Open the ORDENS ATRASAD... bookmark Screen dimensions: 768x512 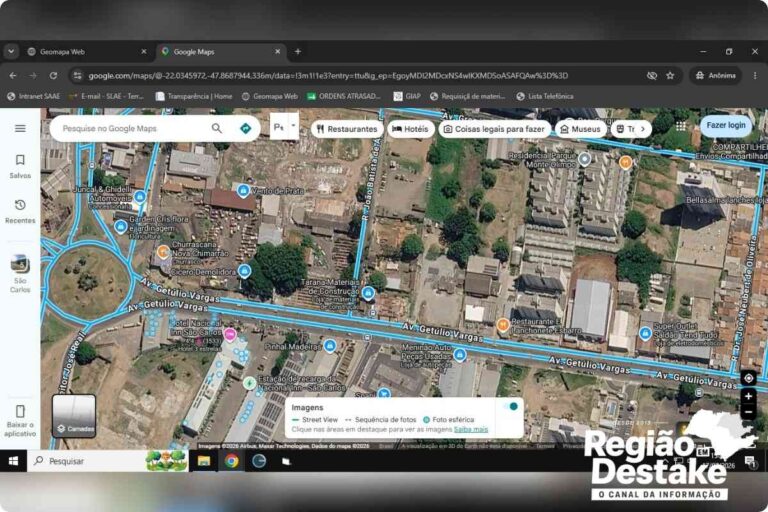coord(344,97)
